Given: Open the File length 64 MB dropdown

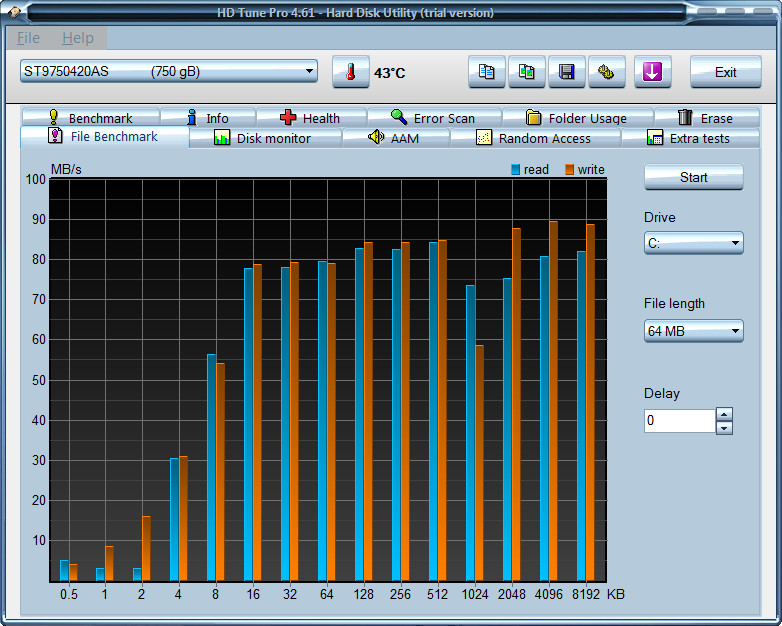Looking at the screenshot, I should coord(693,331).
